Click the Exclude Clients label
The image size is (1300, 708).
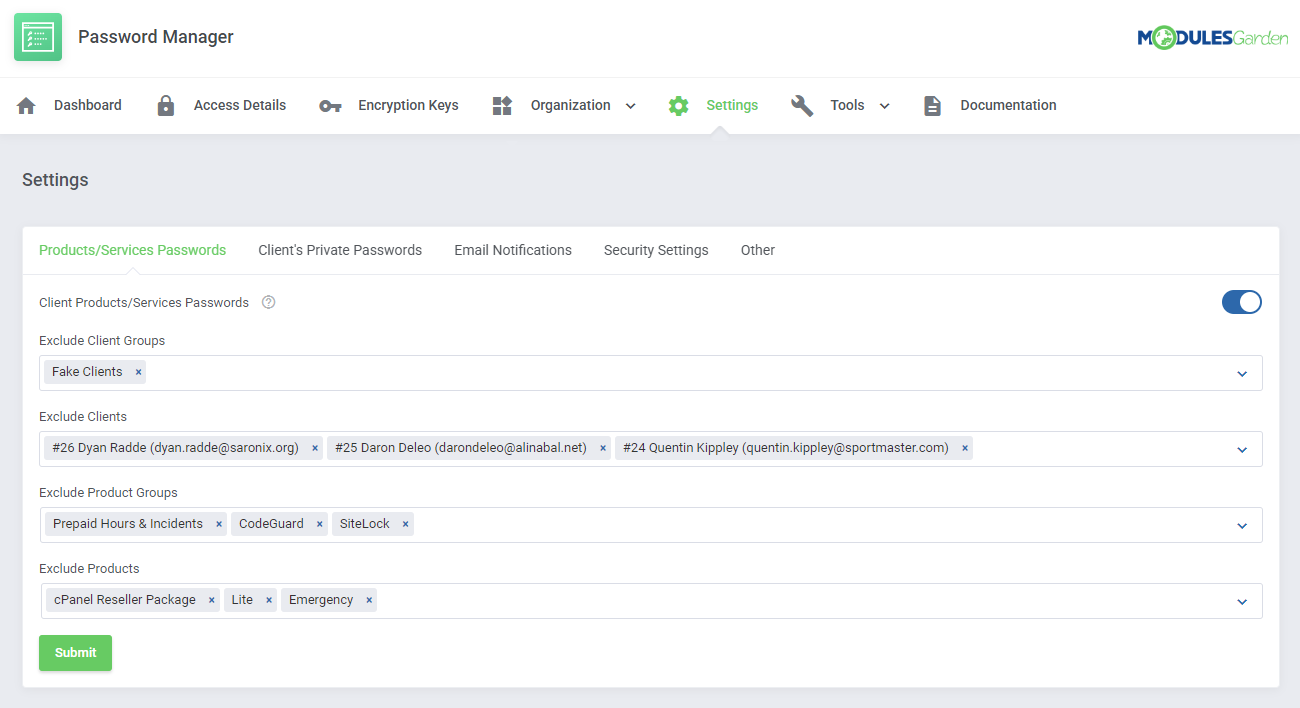[x=83, y=417]
